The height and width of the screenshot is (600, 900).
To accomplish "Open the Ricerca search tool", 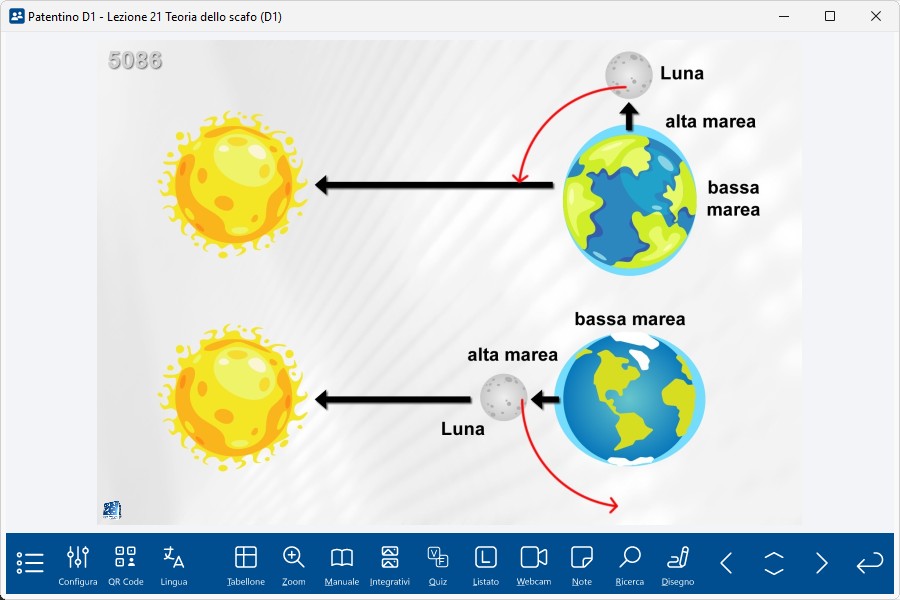I will (630, 564).
